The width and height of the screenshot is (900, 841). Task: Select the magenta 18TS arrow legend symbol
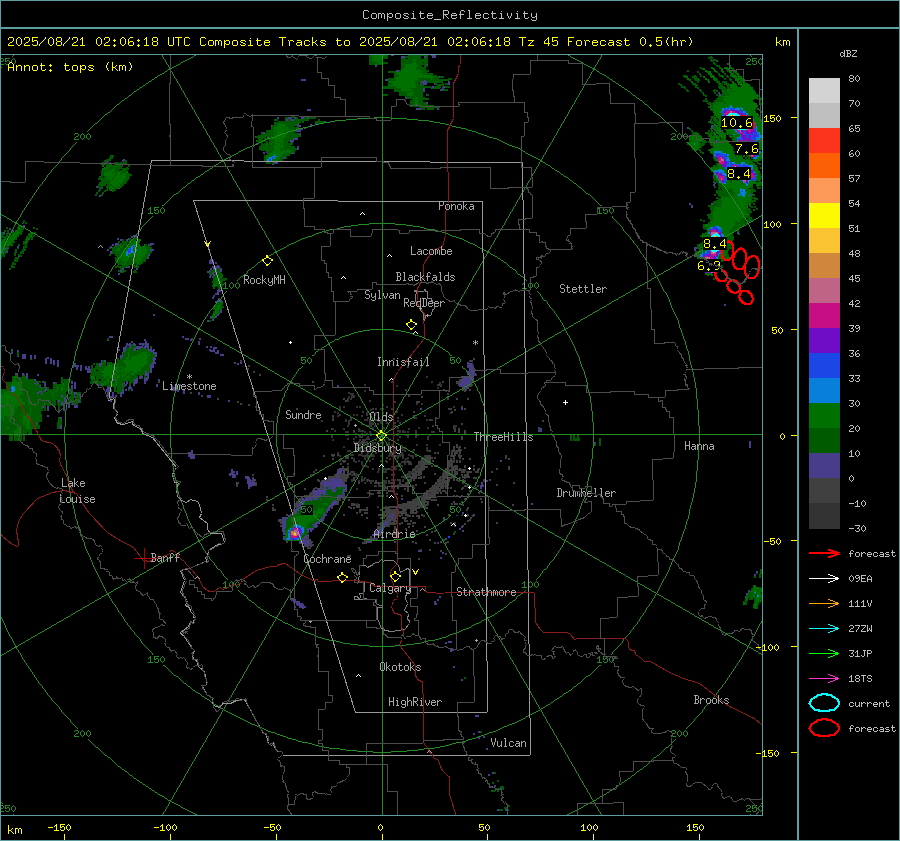pos(824,679)
